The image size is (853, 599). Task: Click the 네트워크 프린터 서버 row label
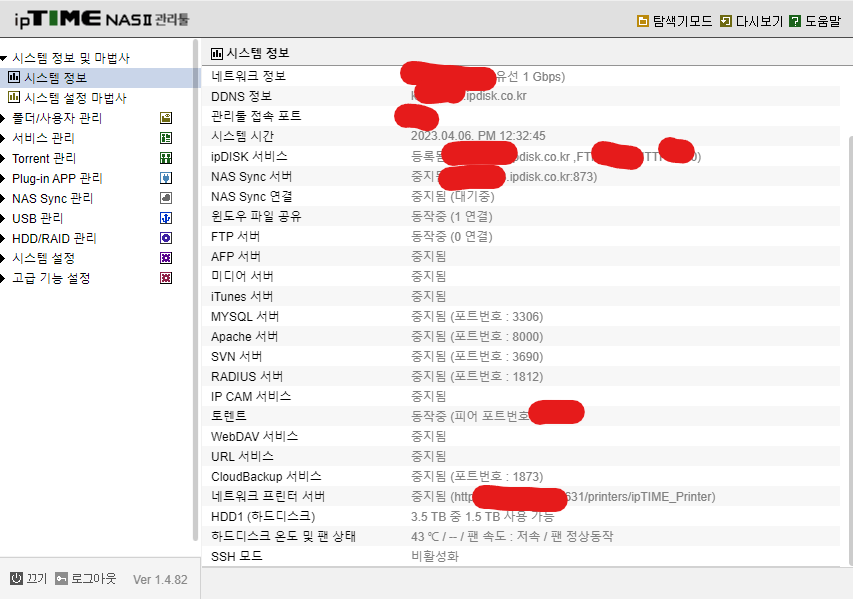pos(268,497)
